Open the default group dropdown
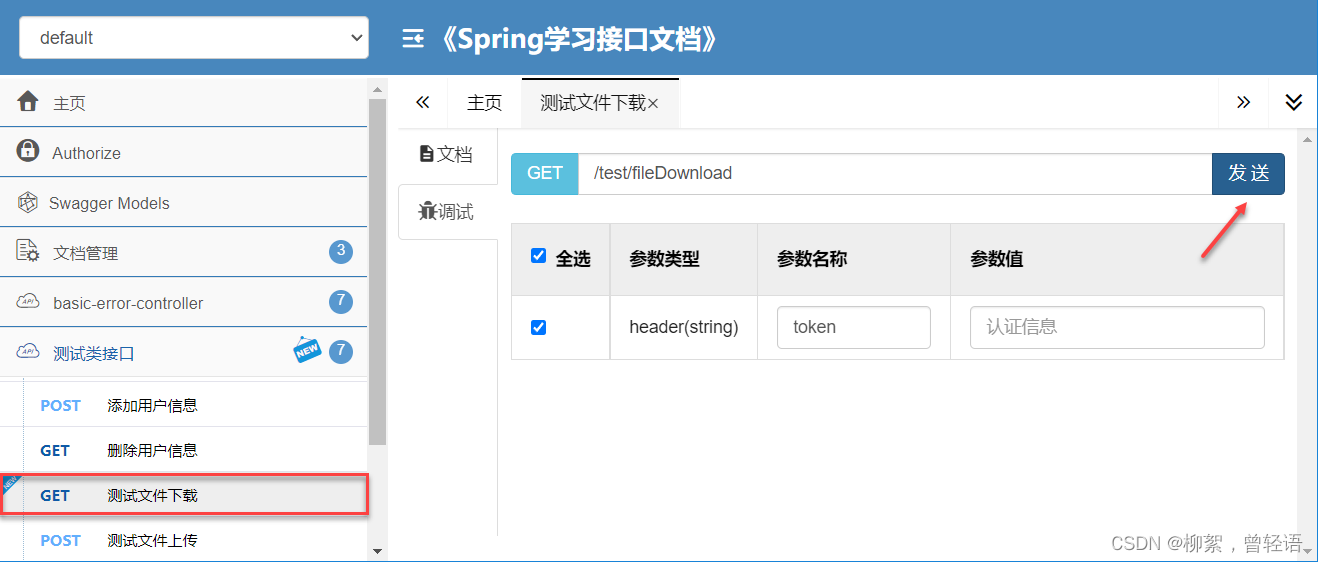 click(194, 38)
